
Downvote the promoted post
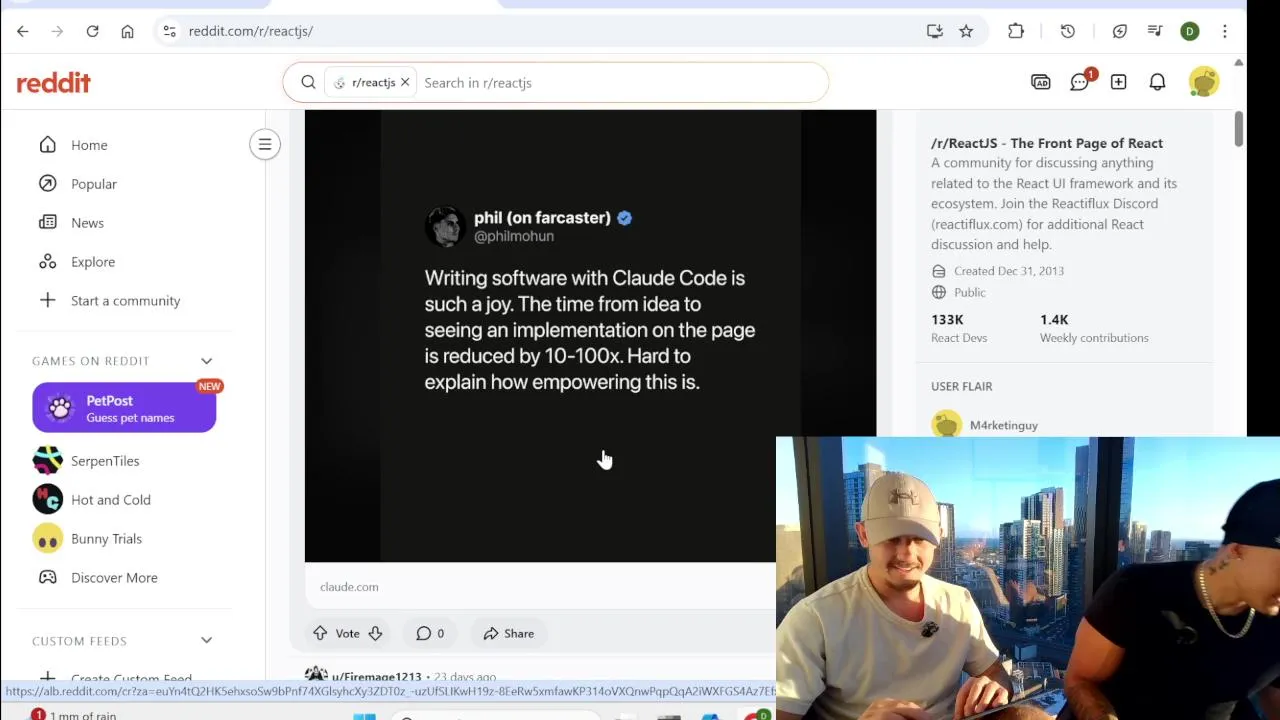point(375,633)
